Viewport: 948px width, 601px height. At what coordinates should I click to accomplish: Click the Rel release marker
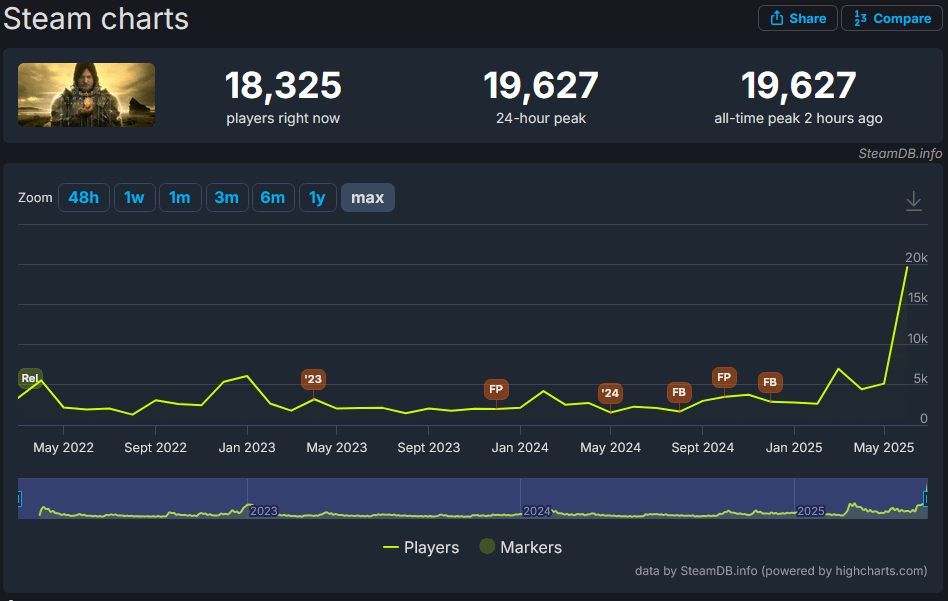pos(30,378)
